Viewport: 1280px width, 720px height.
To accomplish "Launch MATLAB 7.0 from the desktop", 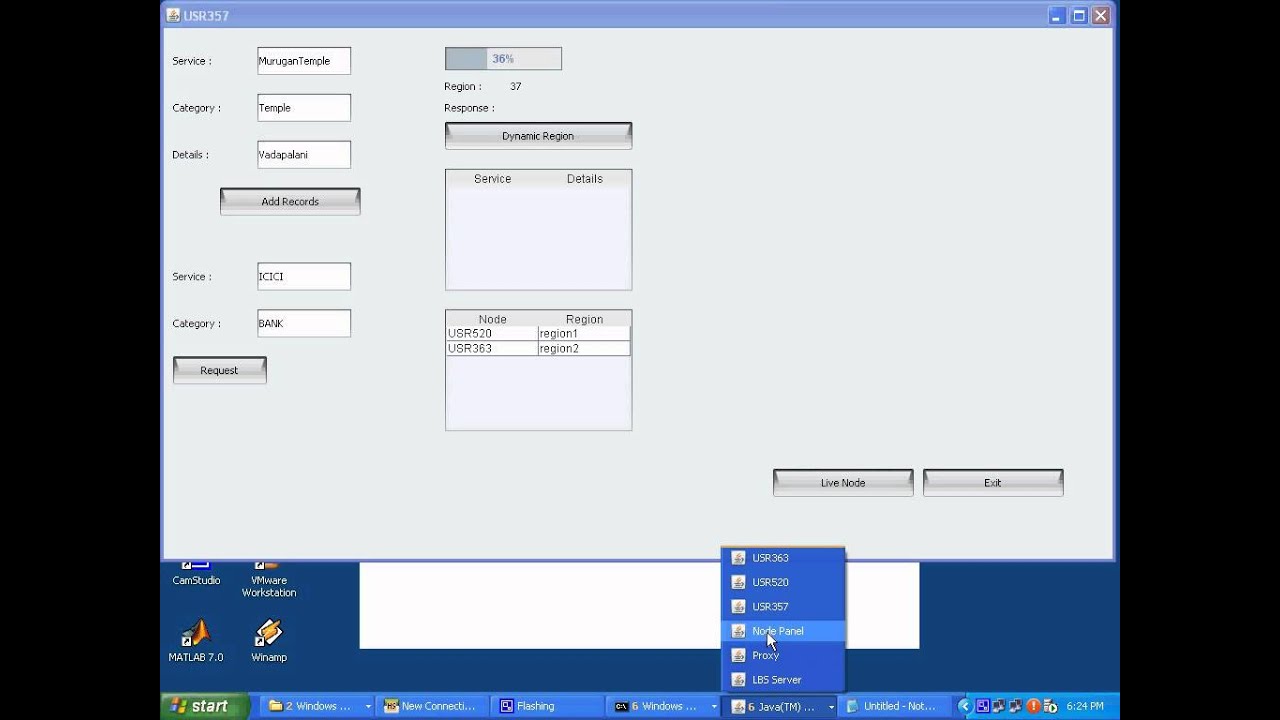I will click(x=196, y=641).
